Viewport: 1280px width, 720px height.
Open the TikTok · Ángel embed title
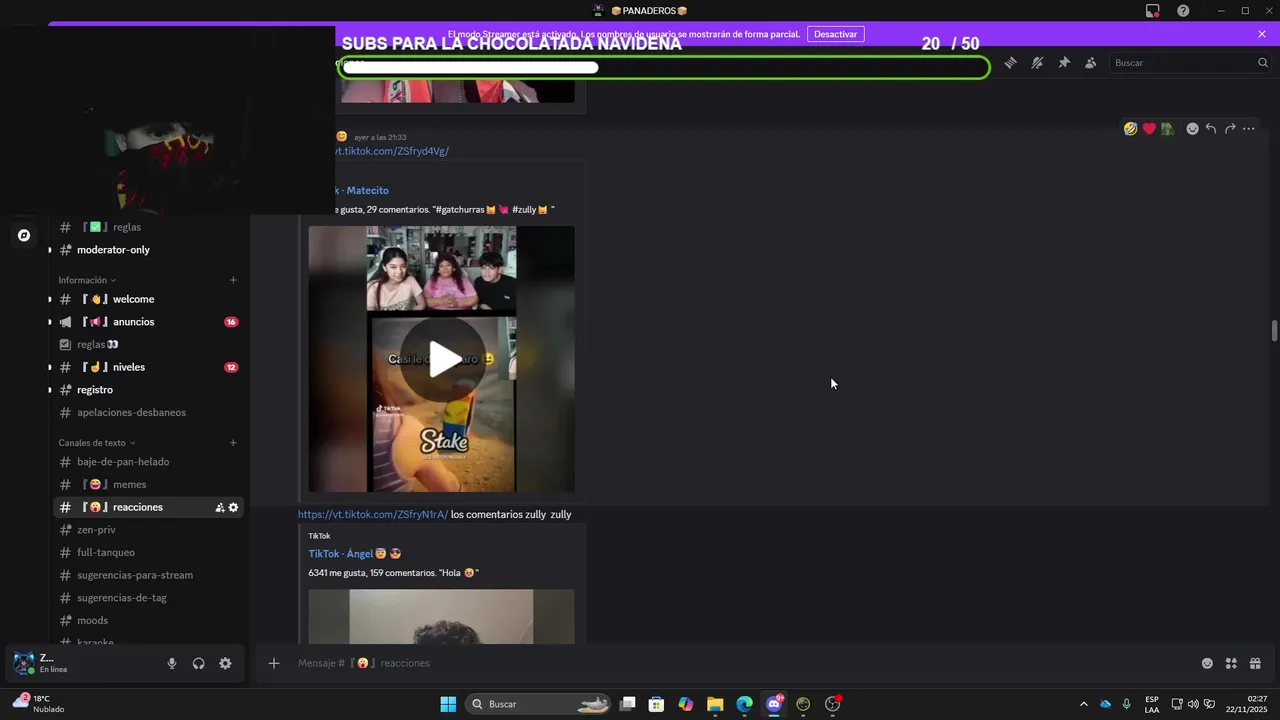(354, 553)
